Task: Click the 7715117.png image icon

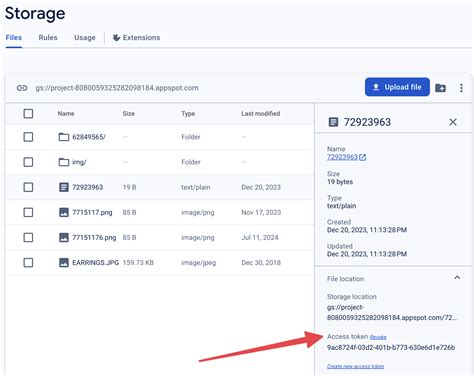Action: pyautogui.click(x=64, y=212)
